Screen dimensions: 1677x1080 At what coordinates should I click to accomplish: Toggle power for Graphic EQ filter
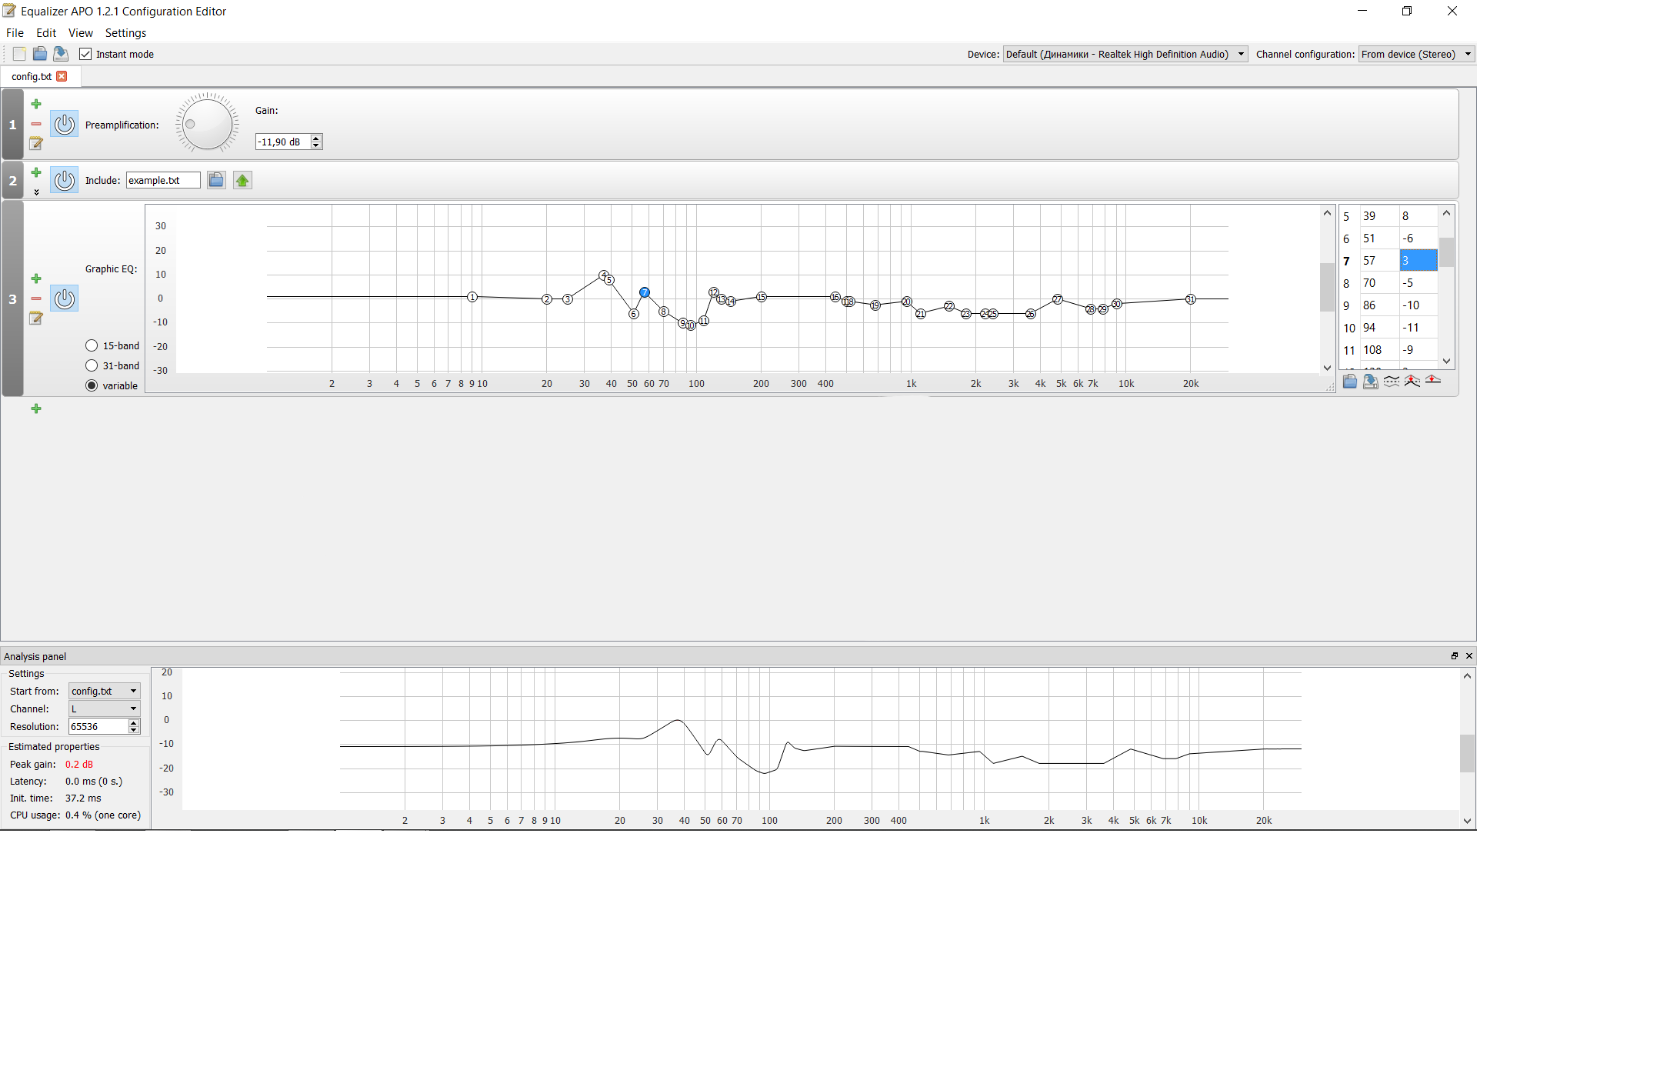(65, 298)
